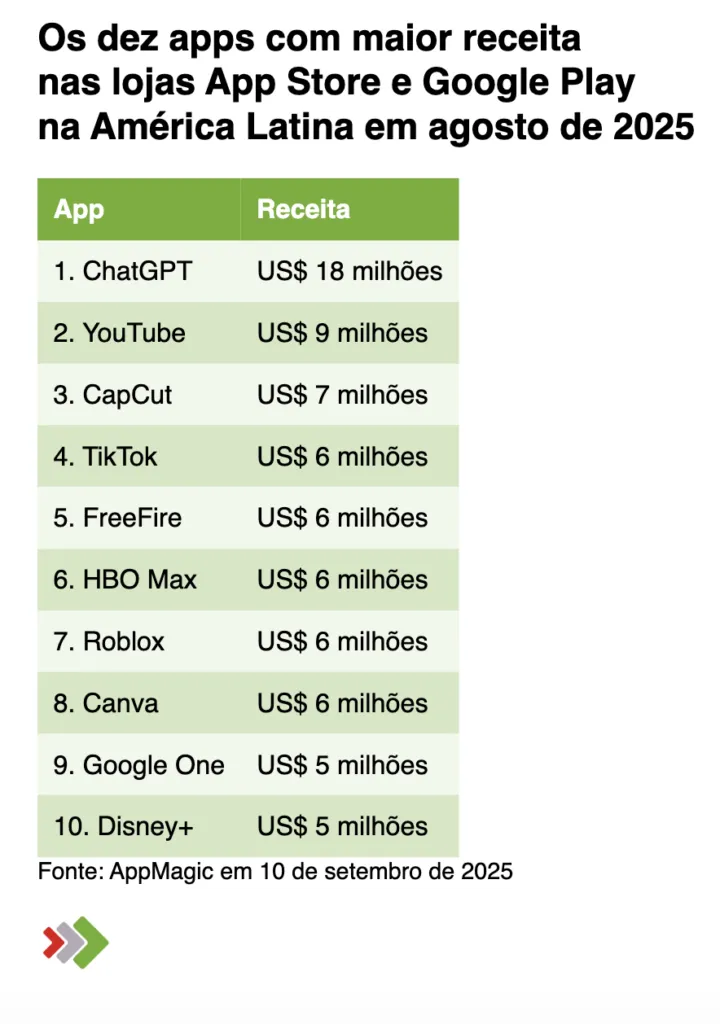Select the TikTok row
This screenshot has width=720, height=1024.
[x=248, y=456]
